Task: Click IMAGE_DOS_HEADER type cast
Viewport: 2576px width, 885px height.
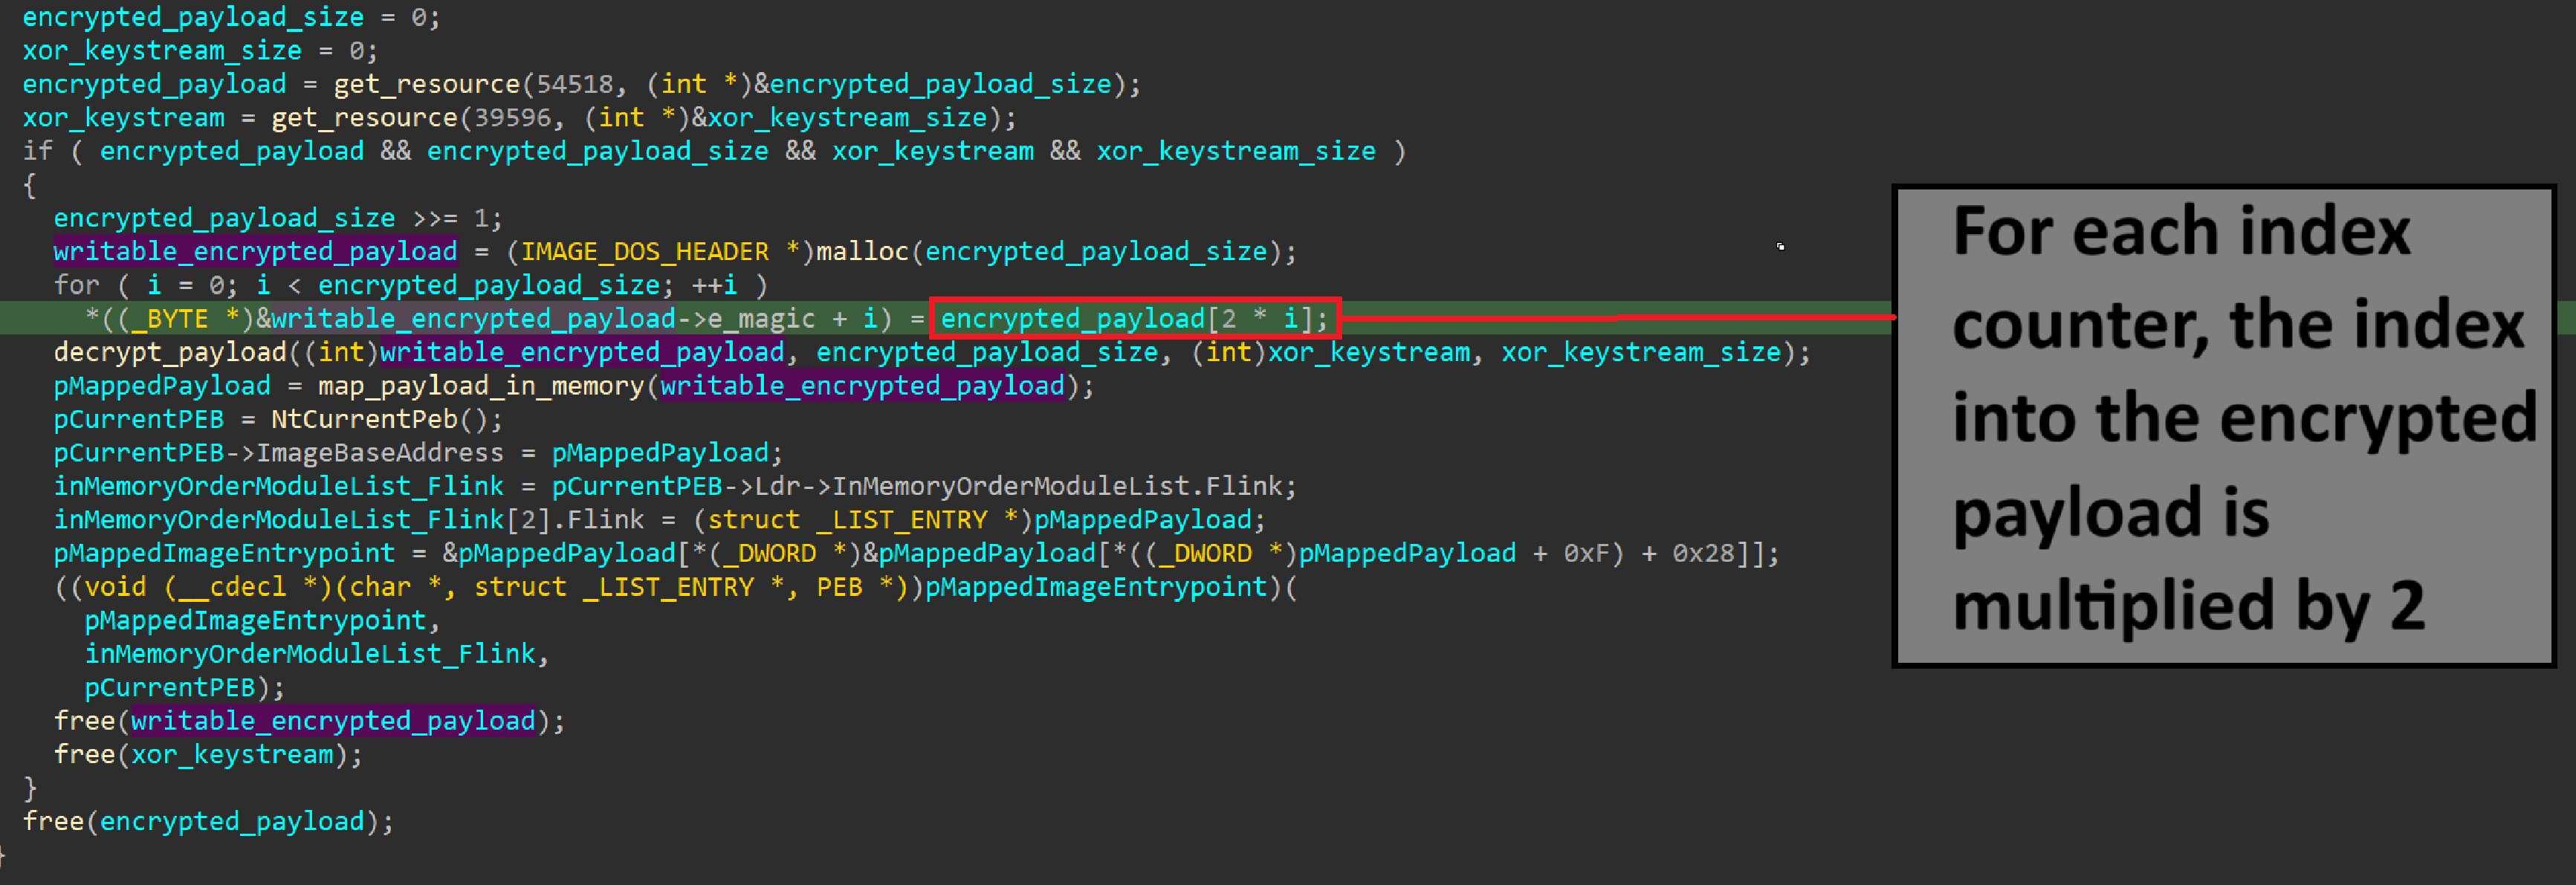Action: pos(660,252)
